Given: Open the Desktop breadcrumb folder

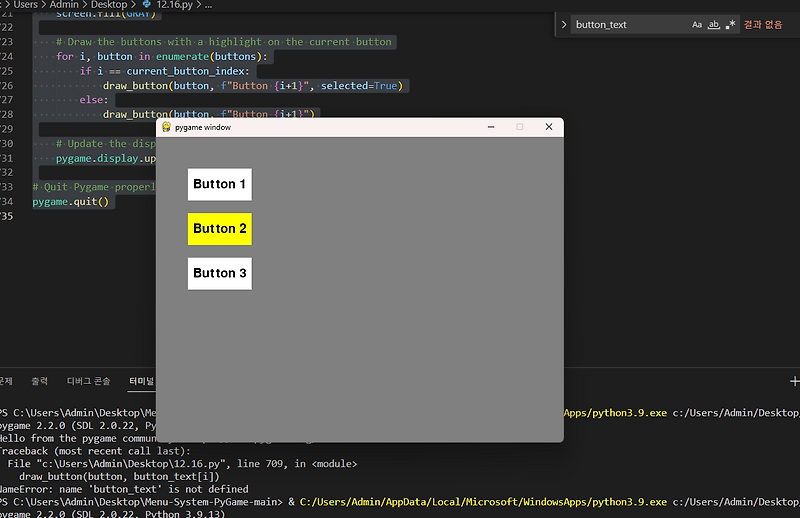Looking at the screenshot, I should pyautogui.click(x=109, y=5).
